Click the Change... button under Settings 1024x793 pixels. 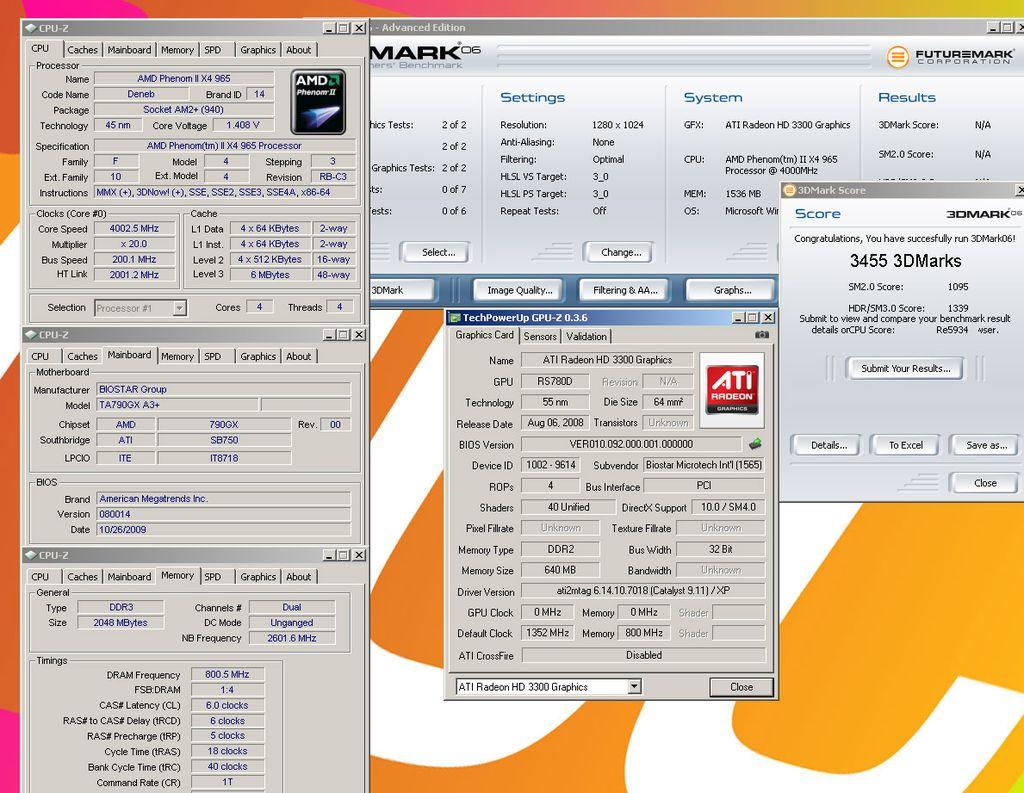coord(620,252)
